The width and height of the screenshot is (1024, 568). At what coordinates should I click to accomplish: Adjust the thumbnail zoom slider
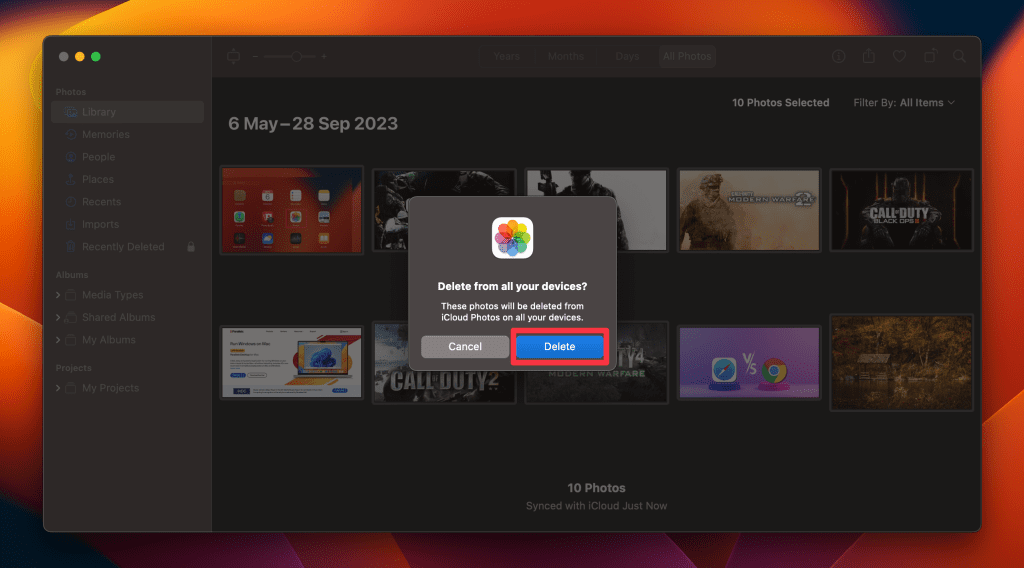coord(291,57)
